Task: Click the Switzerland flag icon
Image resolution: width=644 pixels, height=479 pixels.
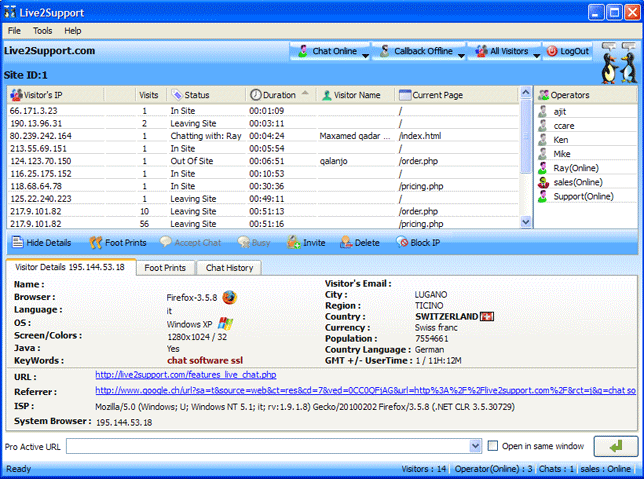Action: coord(487,317)
